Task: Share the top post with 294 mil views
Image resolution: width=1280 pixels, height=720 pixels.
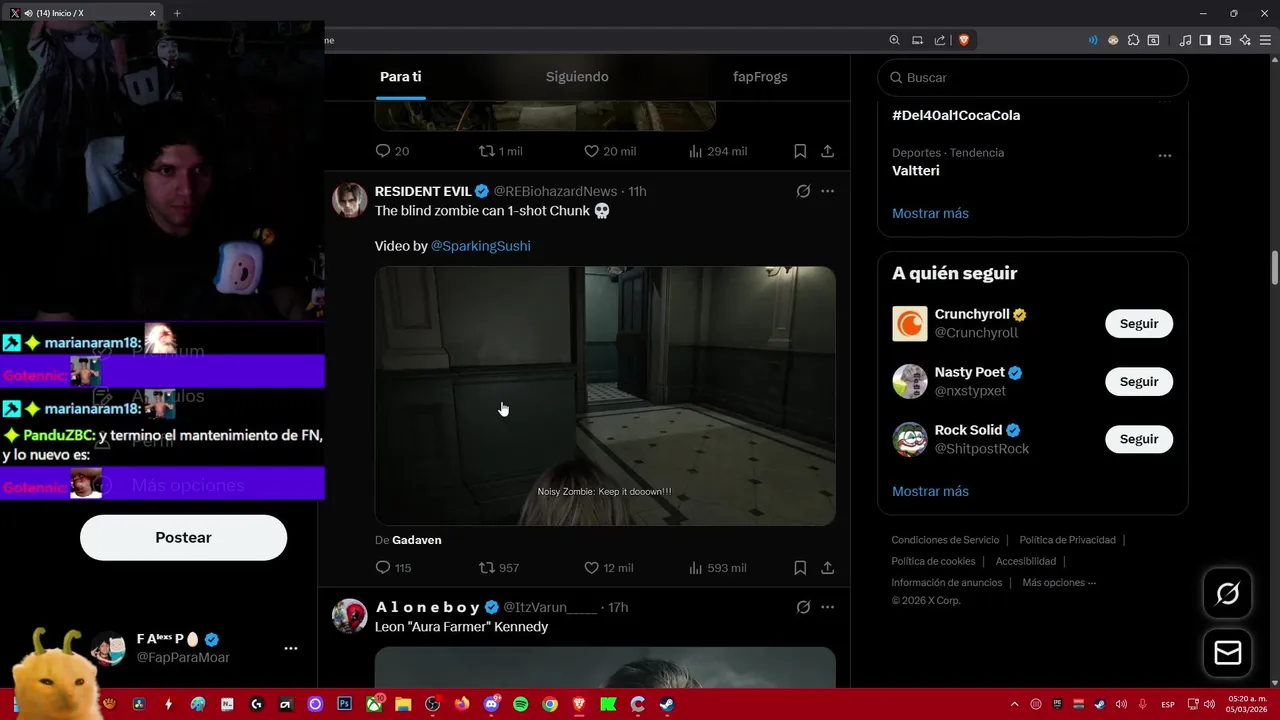Action: (827, 151)
